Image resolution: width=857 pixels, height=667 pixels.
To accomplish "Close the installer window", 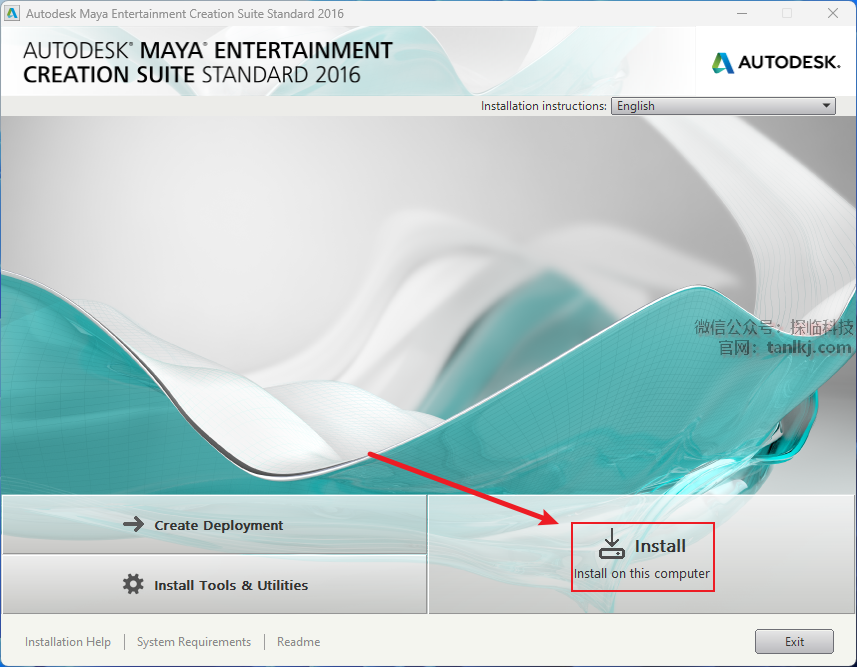I will coord(833,13).
